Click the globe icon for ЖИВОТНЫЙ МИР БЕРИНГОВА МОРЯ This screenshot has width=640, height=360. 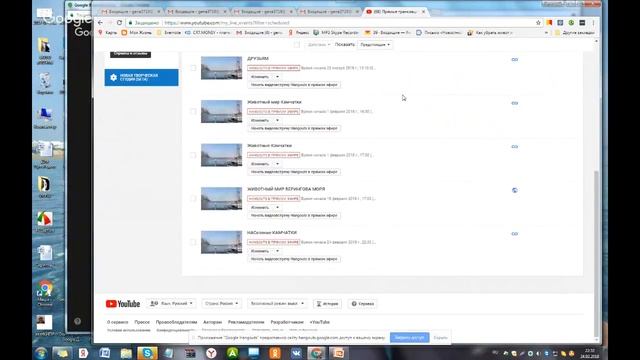515,190
